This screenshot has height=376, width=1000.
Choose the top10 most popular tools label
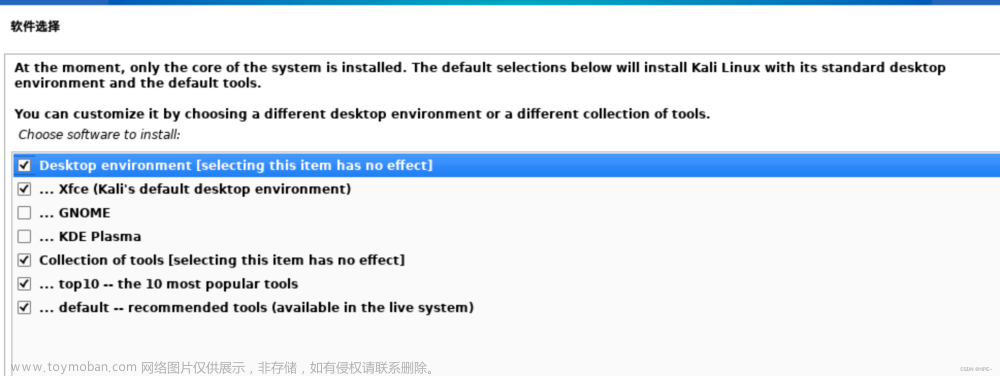click(x=168, y=284)
